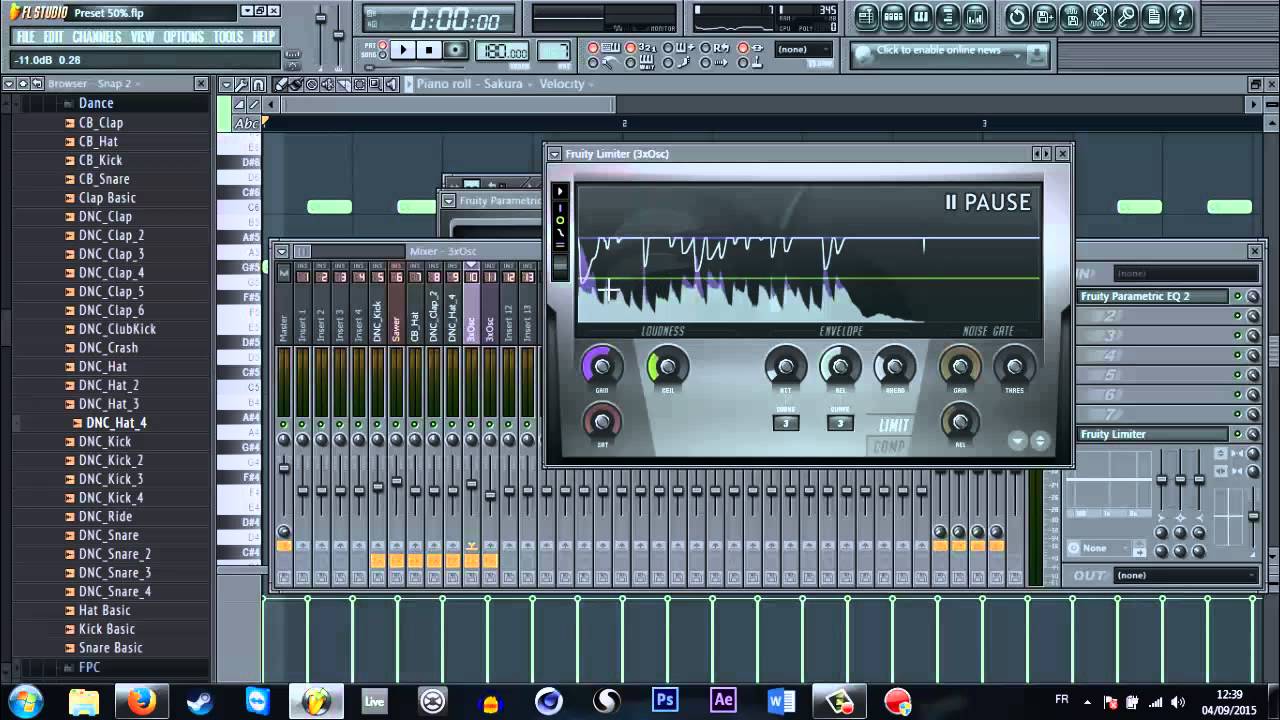The width and height of the screenshot is (1280, 720).
Task: Click to enable online news panel
Action: [x=949, y=54]
